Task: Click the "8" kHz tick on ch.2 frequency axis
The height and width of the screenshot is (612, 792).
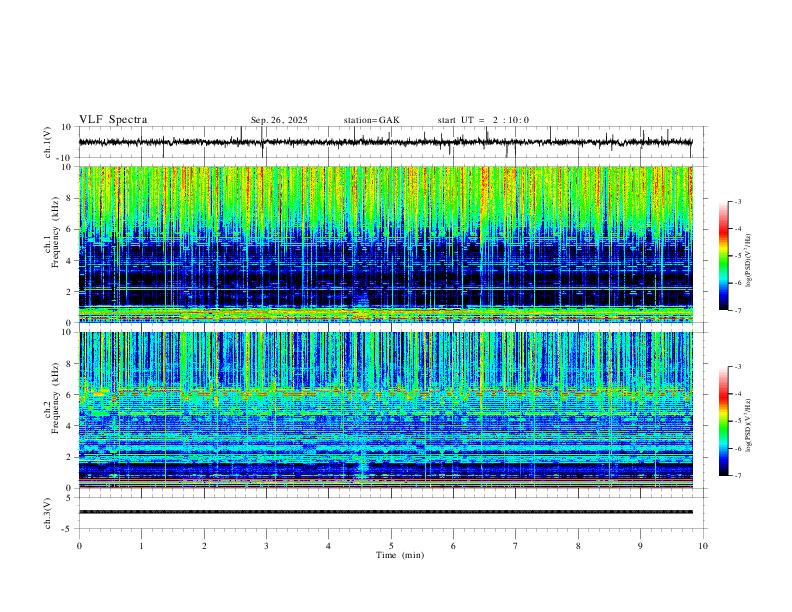Action: [69, 364]
